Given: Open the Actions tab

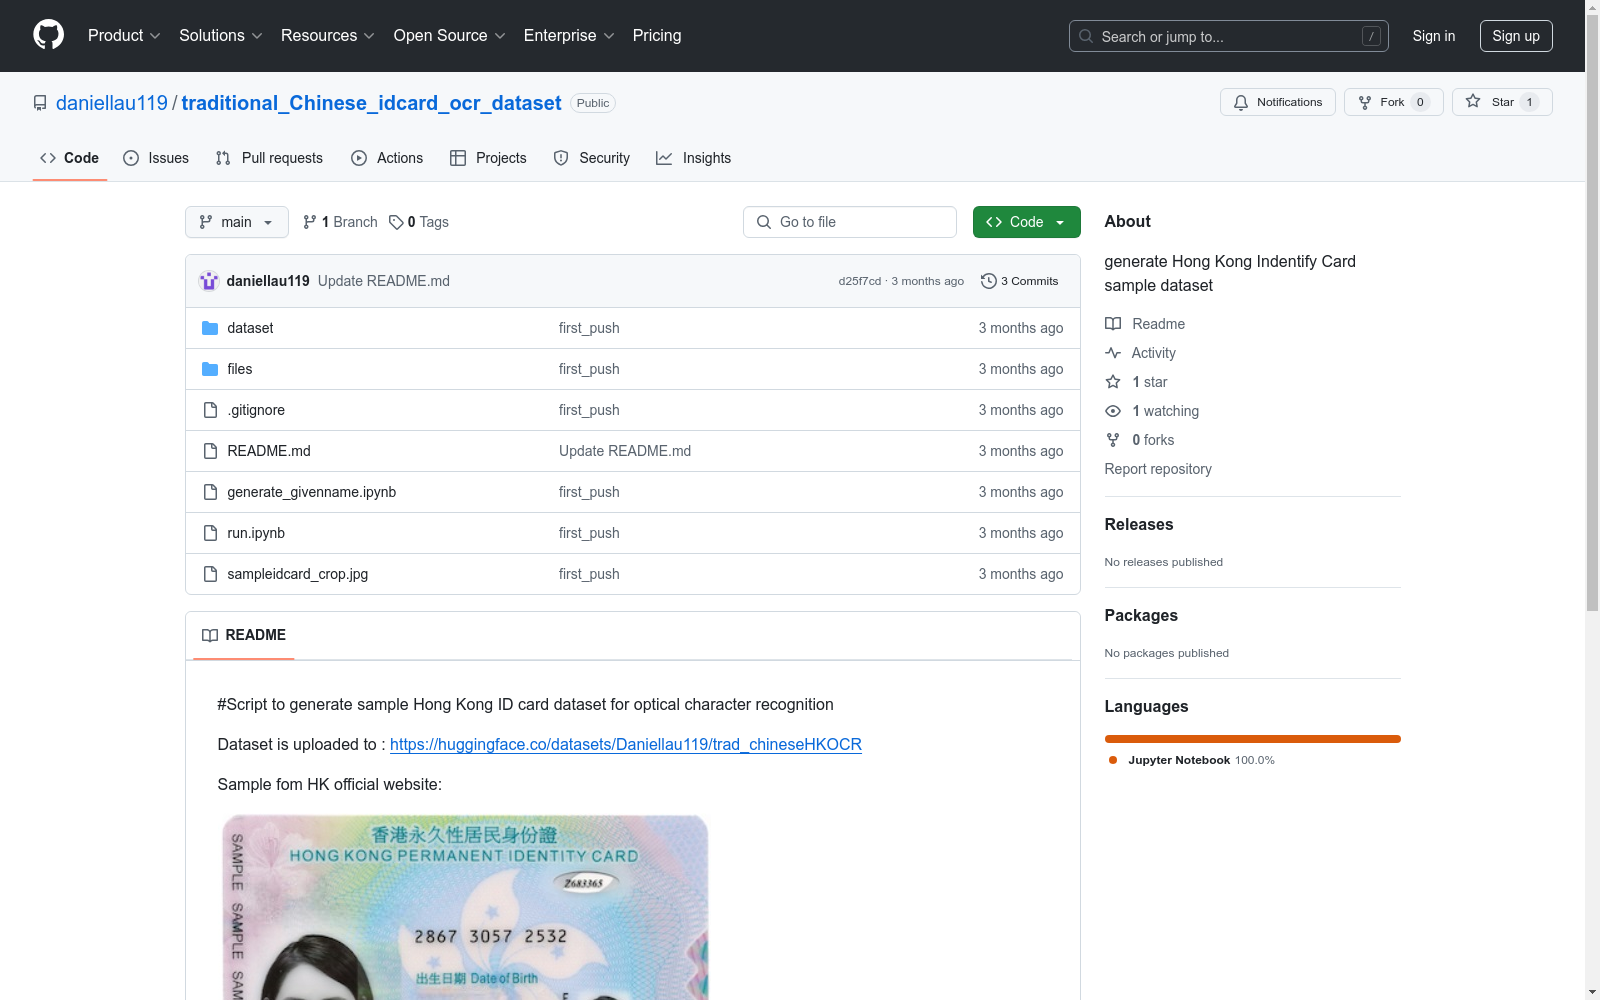Looking at the screenshot, I should pyautogui.click(x=387, y=158).
